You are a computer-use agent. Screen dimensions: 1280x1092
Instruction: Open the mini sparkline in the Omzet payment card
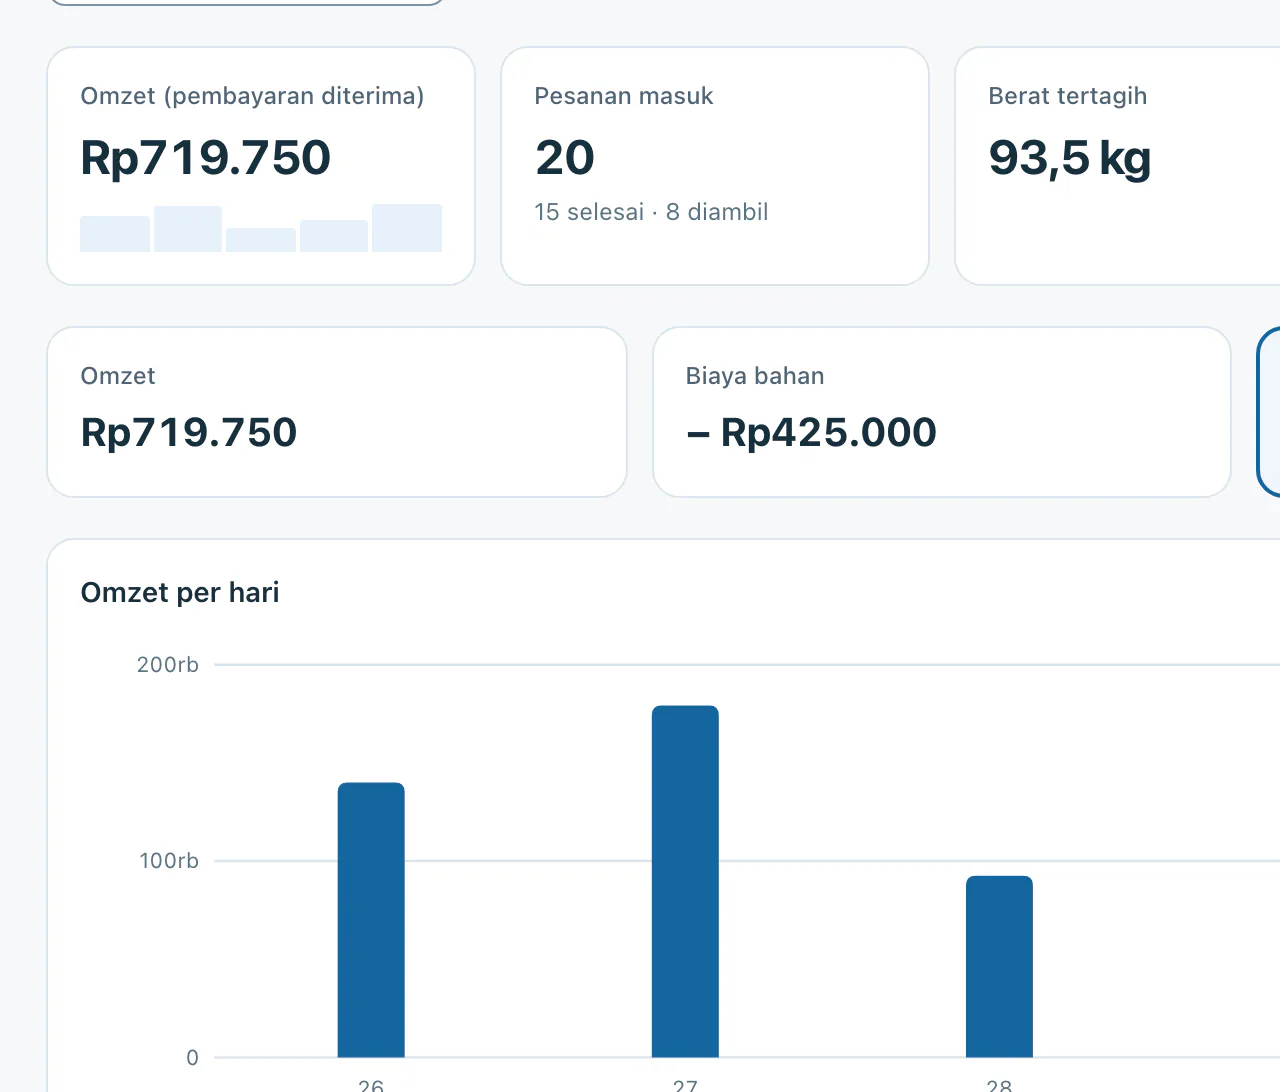coord(261,228)
